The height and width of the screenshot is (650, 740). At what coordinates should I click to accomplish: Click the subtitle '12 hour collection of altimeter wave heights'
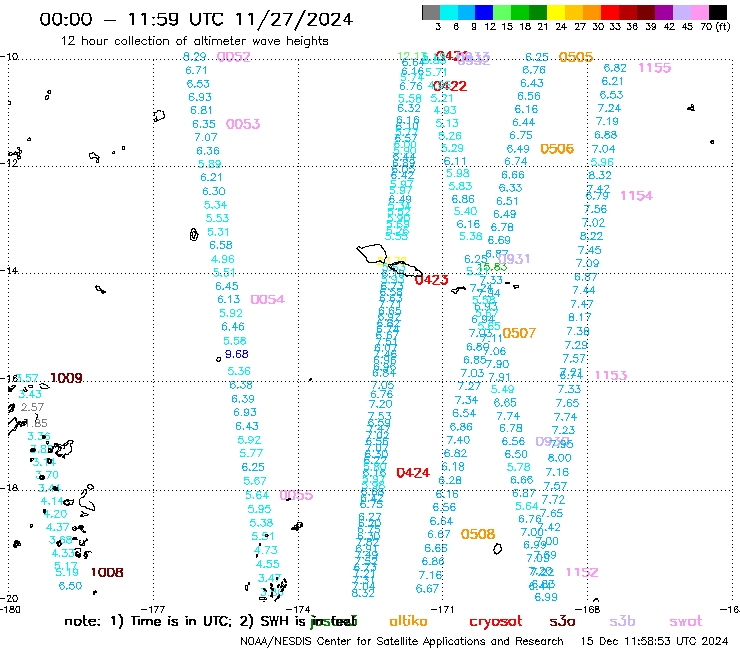pyautogui.click(x=194, y=41)
